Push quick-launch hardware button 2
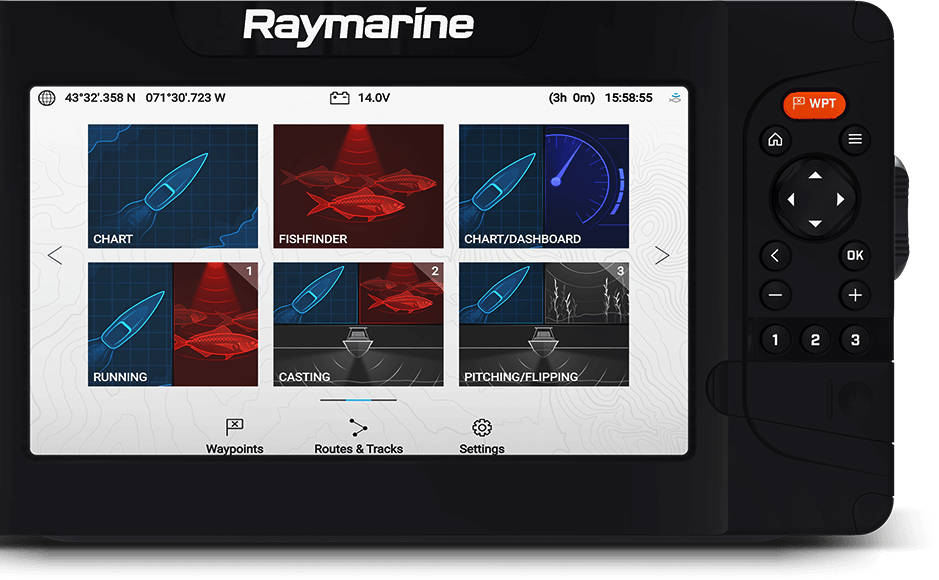This screenshot has height=580, width=939. 815,340
